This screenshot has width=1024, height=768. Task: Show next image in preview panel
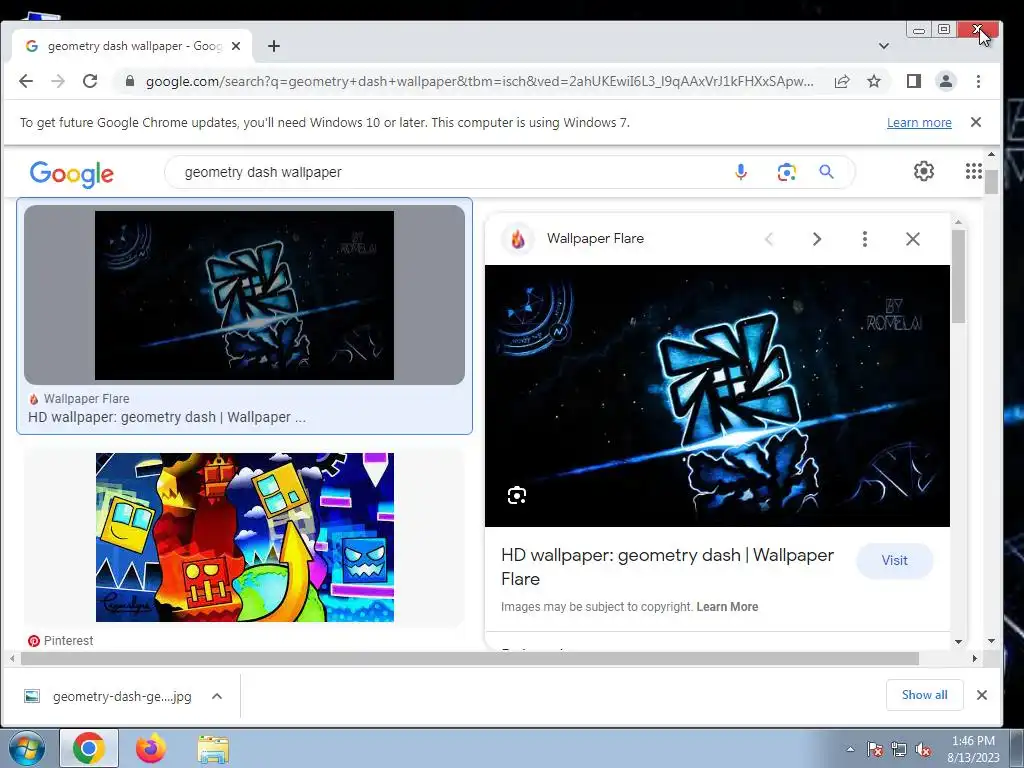click(817, 239)
